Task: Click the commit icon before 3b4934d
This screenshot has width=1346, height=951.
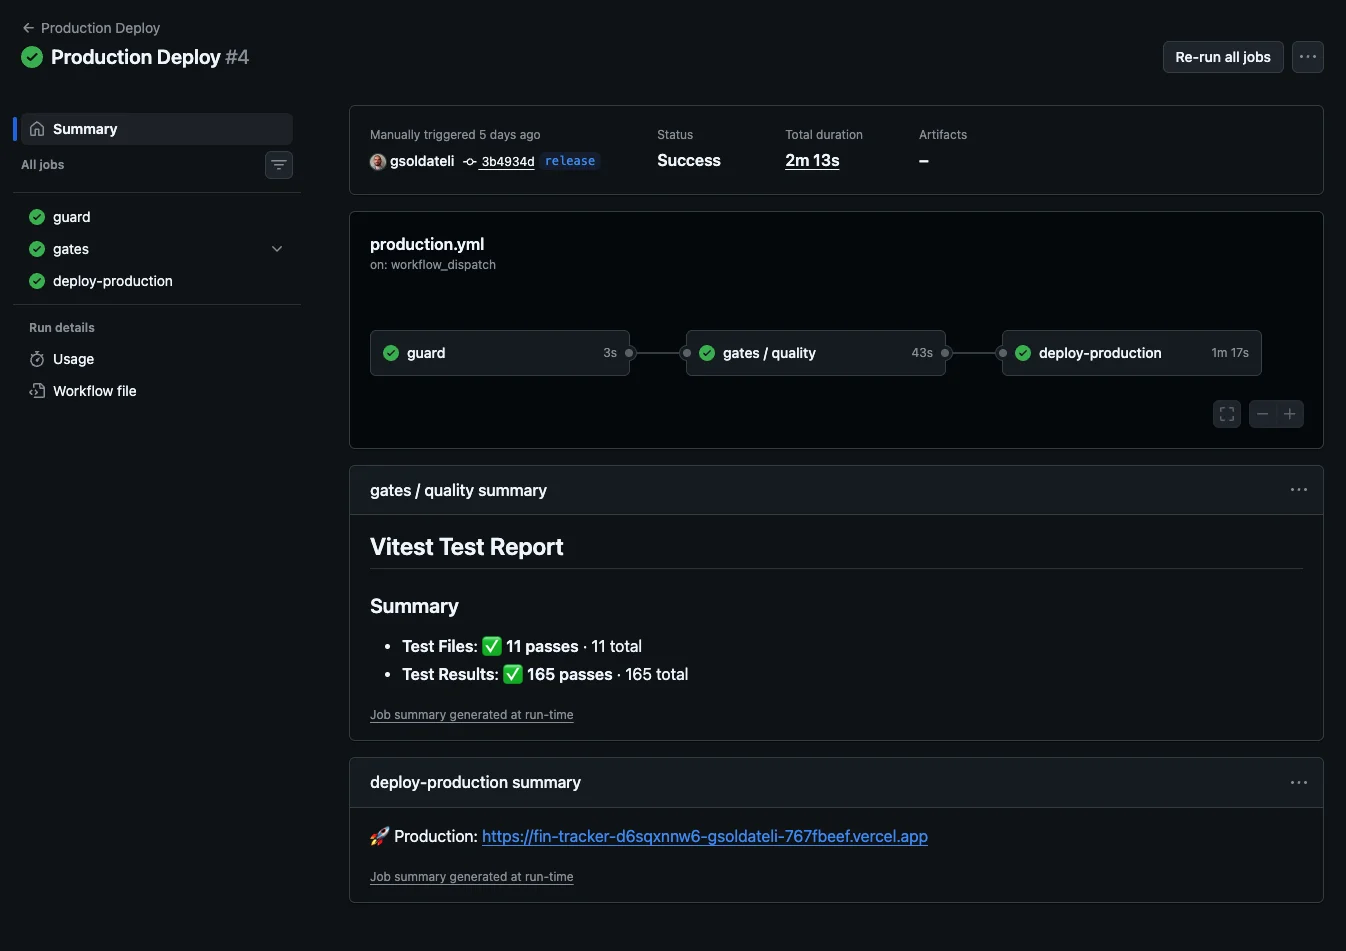Action: (470, 162)
